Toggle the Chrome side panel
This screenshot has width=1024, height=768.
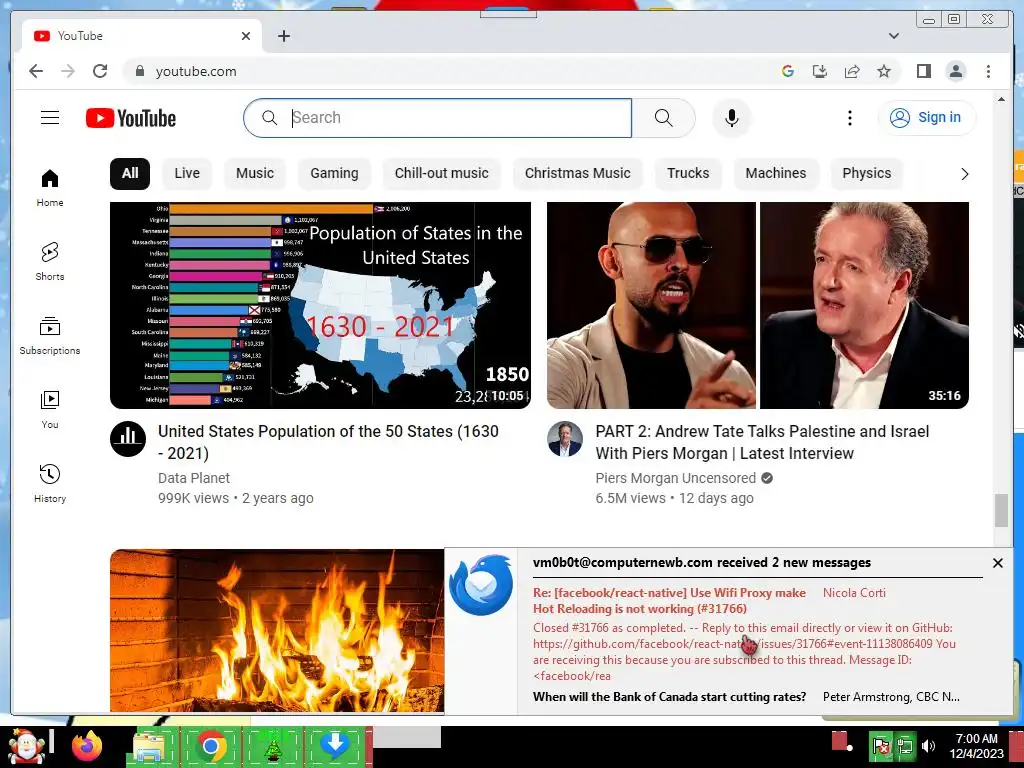[x=923, y=71]
